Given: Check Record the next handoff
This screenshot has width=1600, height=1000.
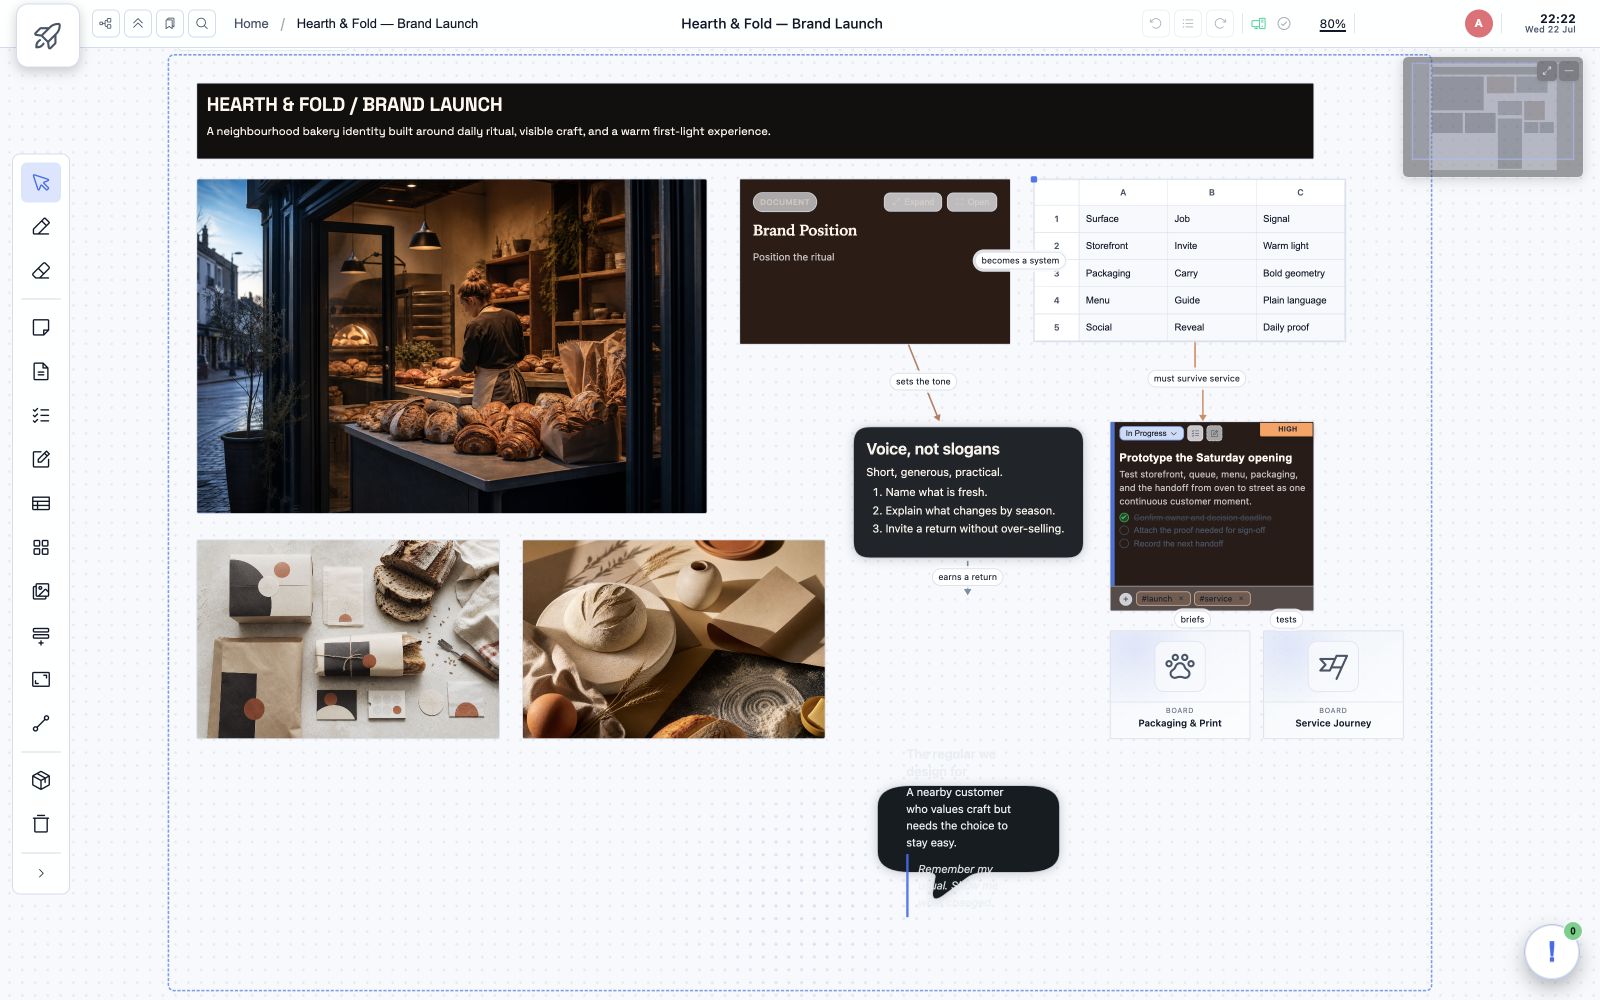Looking at the screenshot, I should (1124, 544).
